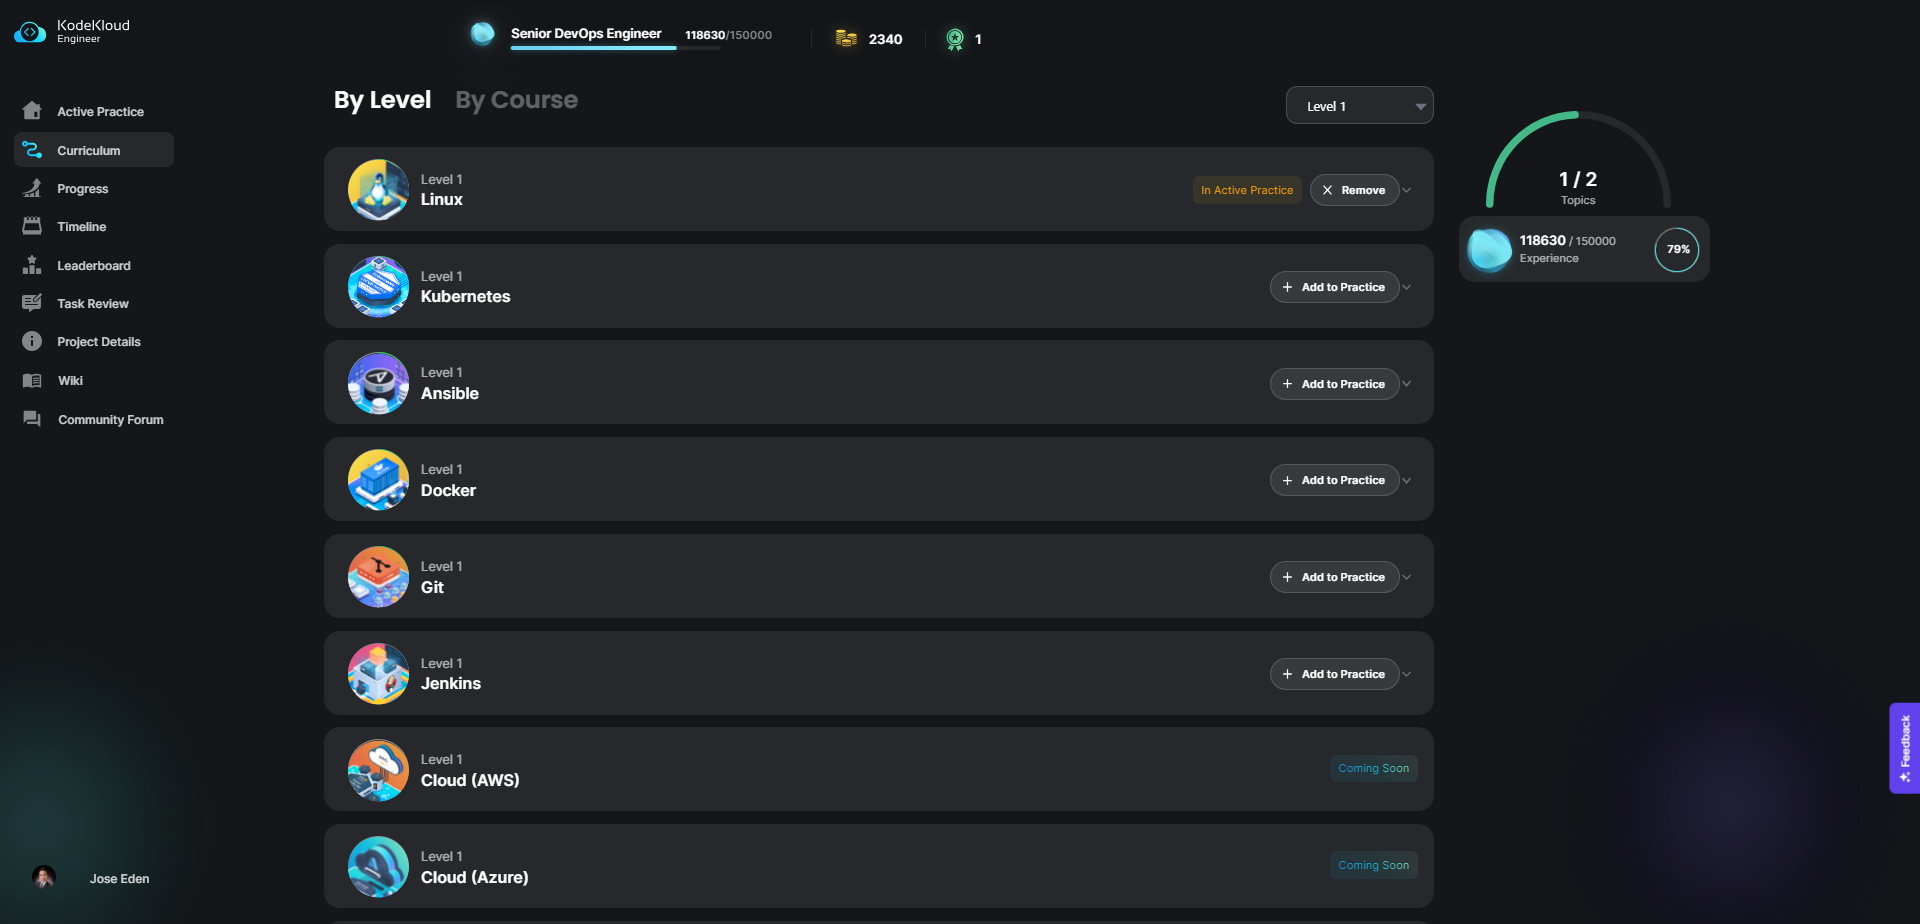Remove Linux from active practice
The height and width of the screenshot is (924, 1920).
click(x=1354, y=190)
